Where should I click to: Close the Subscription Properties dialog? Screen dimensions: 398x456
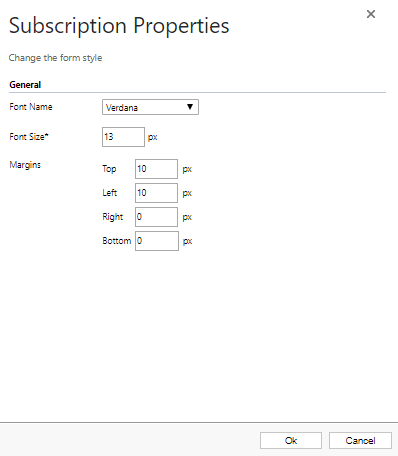point(371,14)
